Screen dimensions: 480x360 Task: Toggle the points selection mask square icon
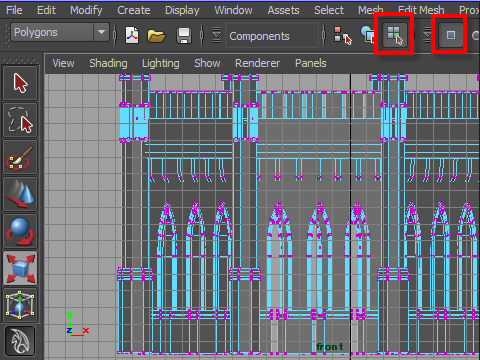tap(451, 35)
